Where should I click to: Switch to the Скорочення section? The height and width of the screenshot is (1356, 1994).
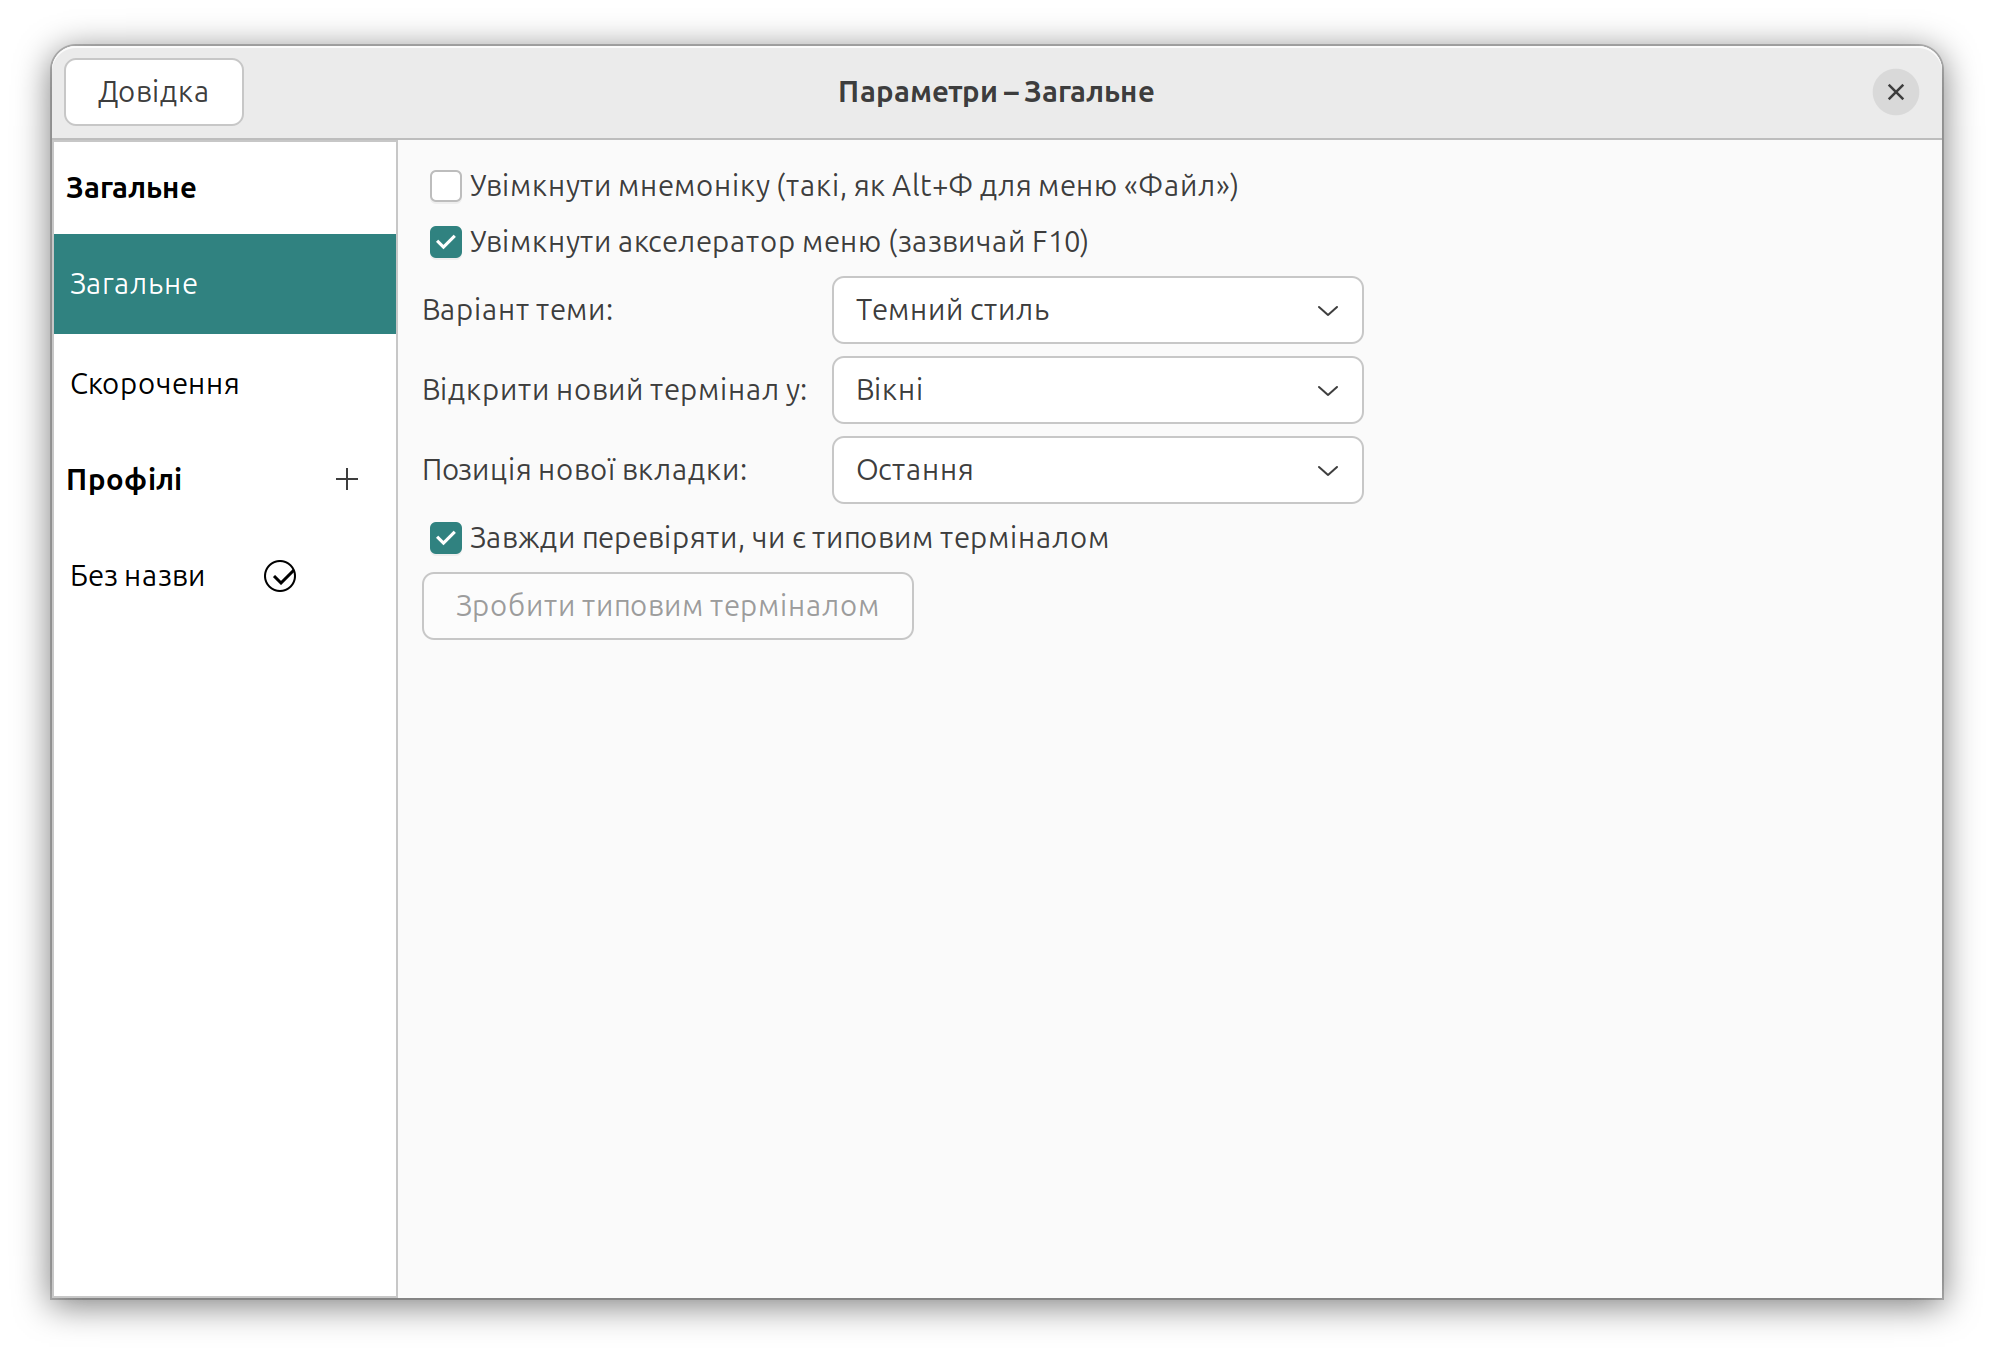click(225, 384)
